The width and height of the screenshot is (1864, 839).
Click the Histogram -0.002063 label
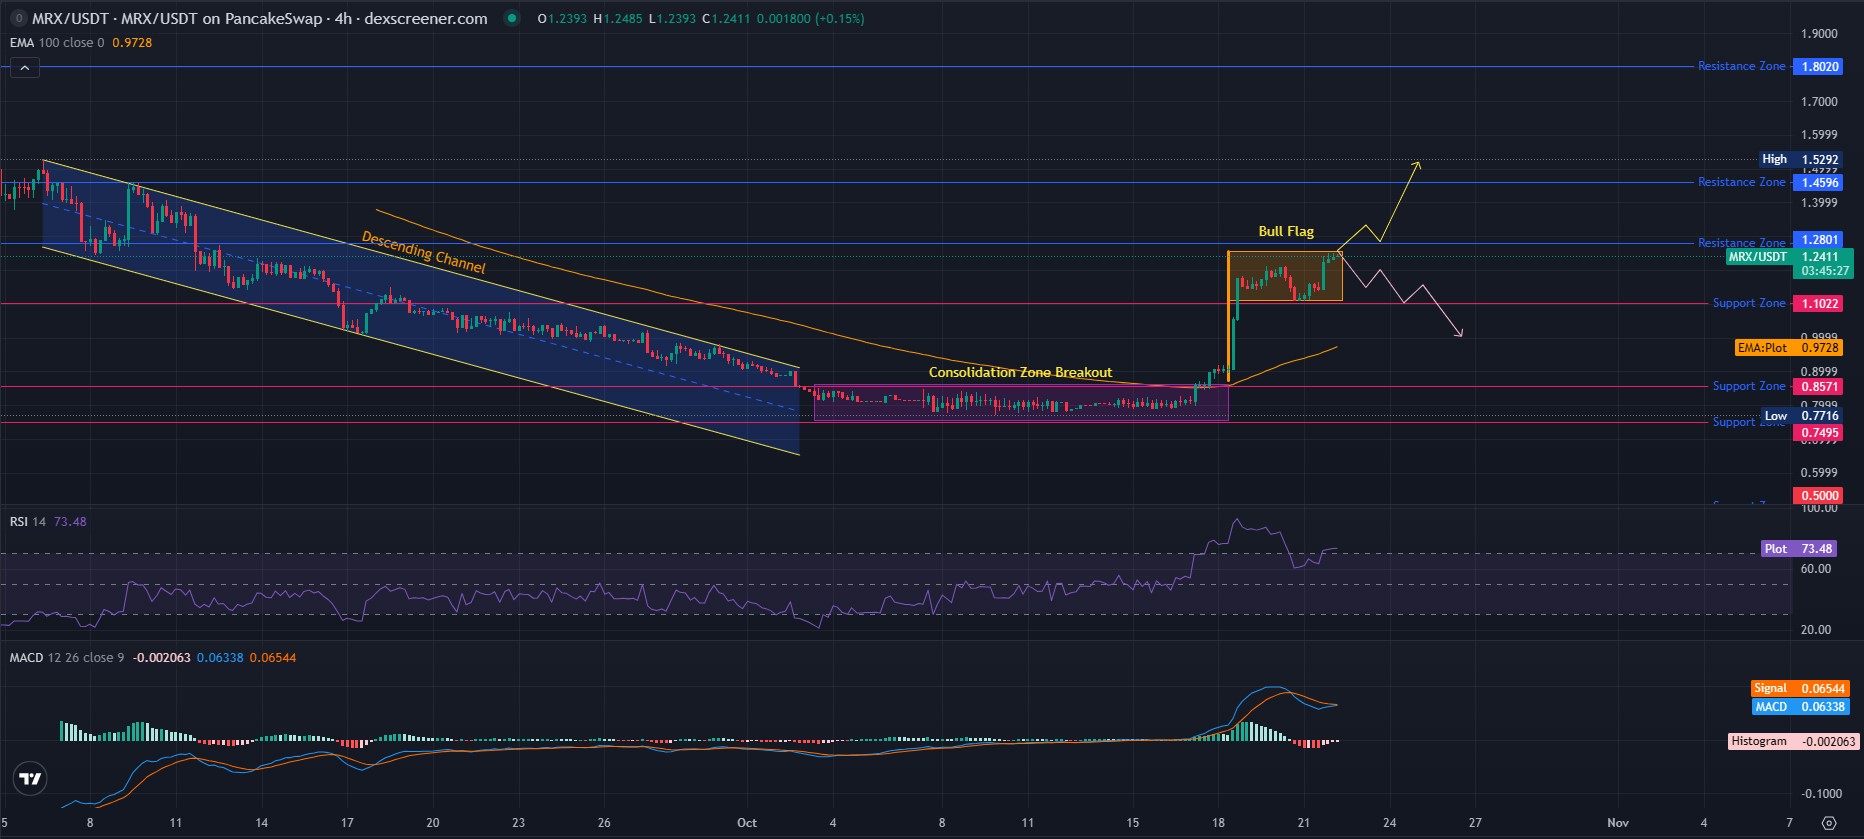point(1793,742)
